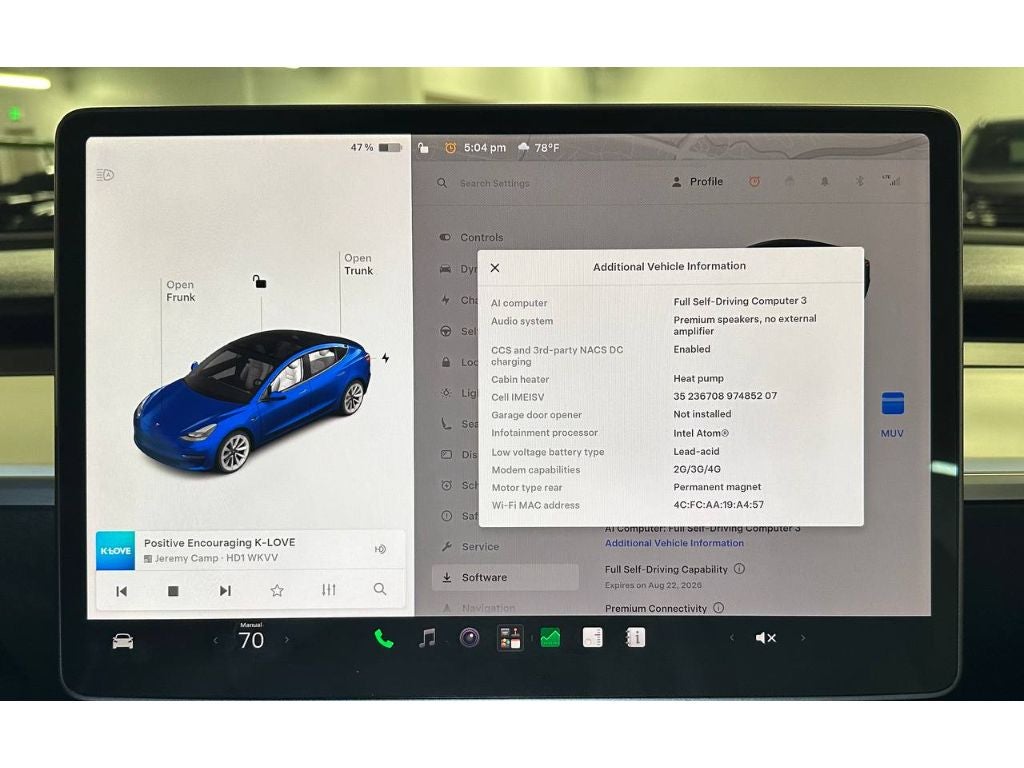Tap the notifications bell icon

click(x=824, y=182)
